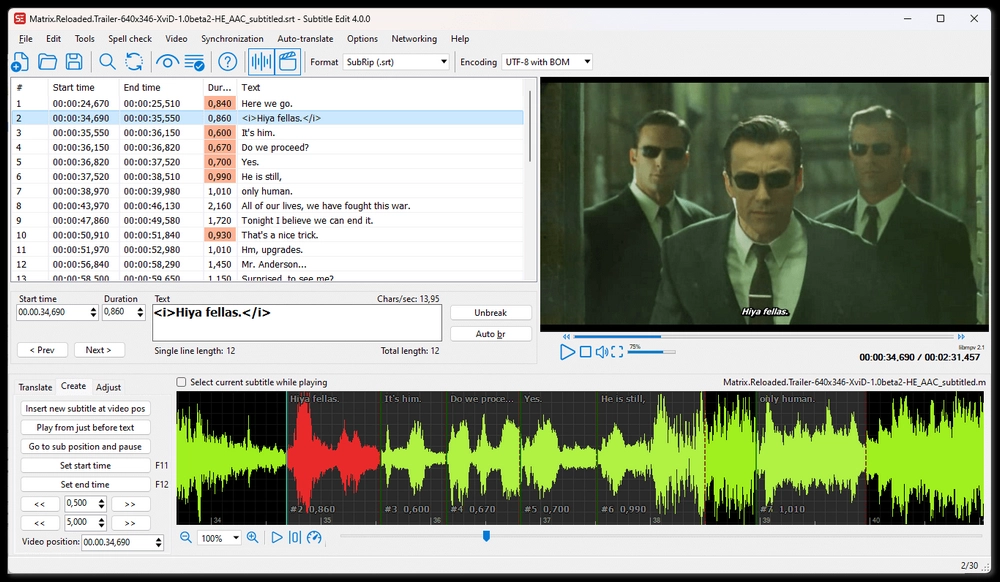The height and width of the screenshot is (582, 1000).
Task: Toggle video player clapperboard icon
Action: [x=288, y=62]
